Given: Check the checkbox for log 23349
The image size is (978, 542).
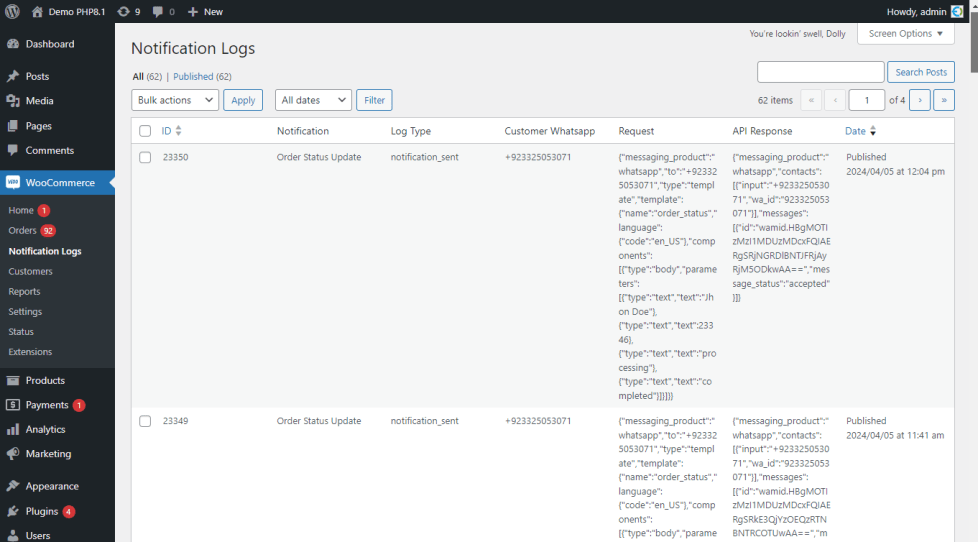Looking at the screenshot, I should click(145, 421).
